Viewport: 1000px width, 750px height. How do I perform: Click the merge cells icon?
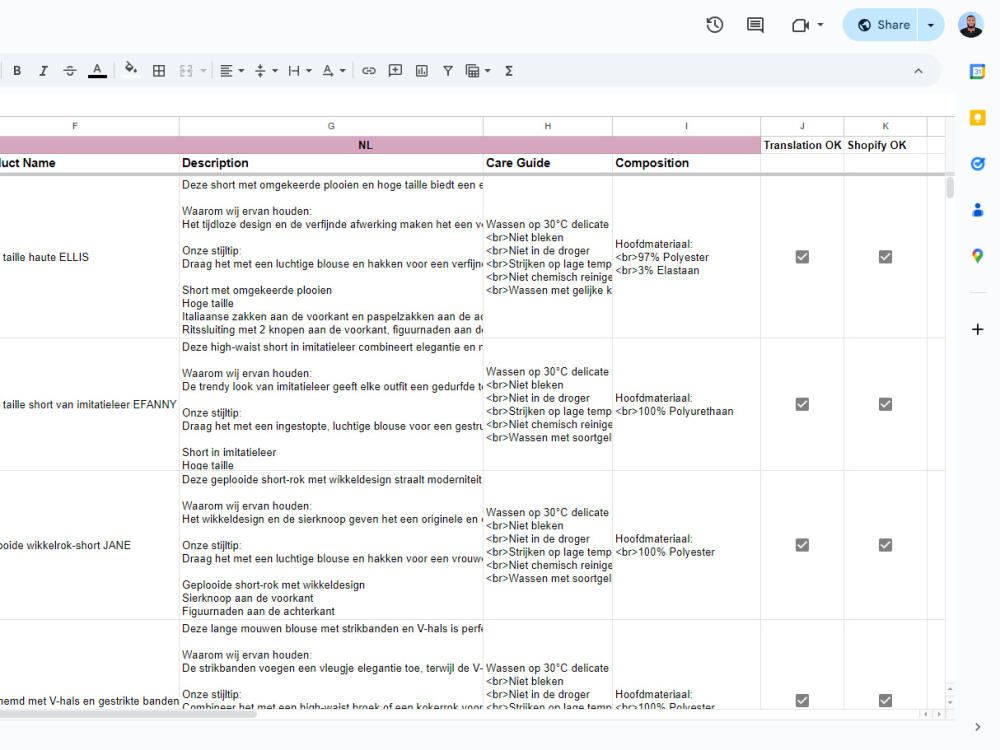tap(186, 71)
